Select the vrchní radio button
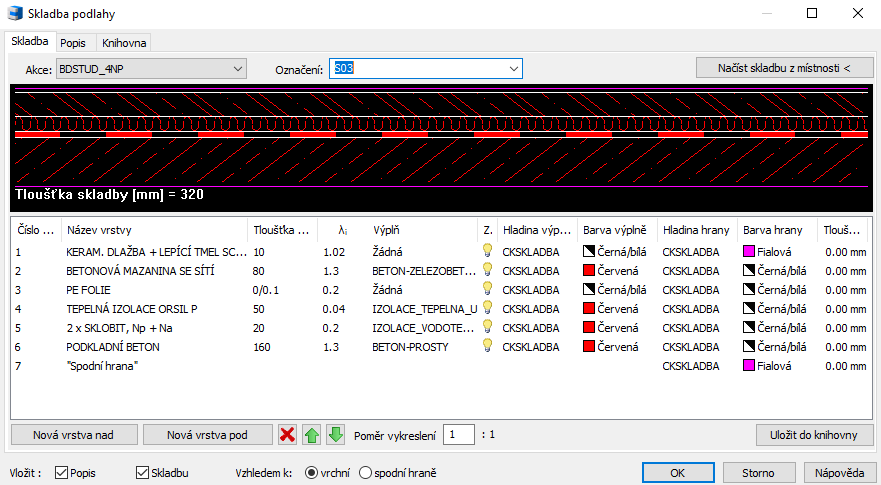This screenshot has width=881, height=485. click(x=310, y=472)
